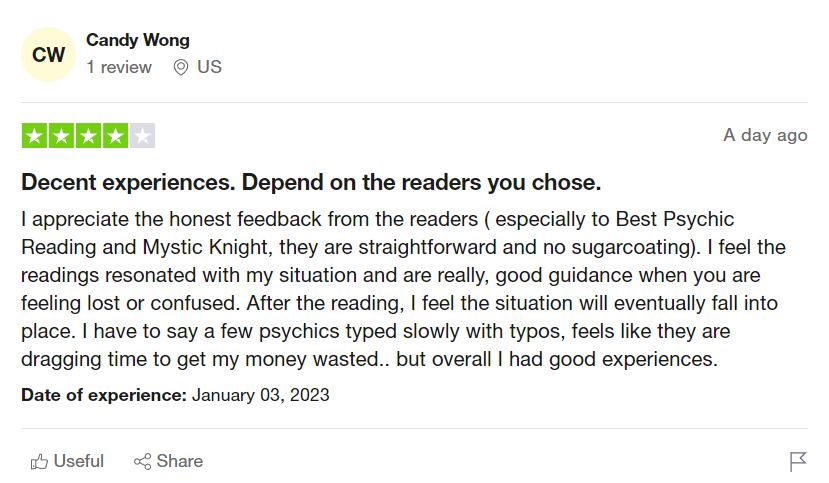Click the review body paragraph

click(403, 289)
